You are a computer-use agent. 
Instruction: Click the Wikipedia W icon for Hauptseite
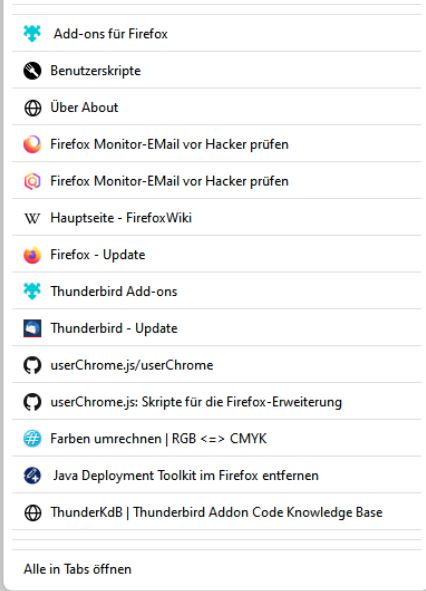[32, 218]
